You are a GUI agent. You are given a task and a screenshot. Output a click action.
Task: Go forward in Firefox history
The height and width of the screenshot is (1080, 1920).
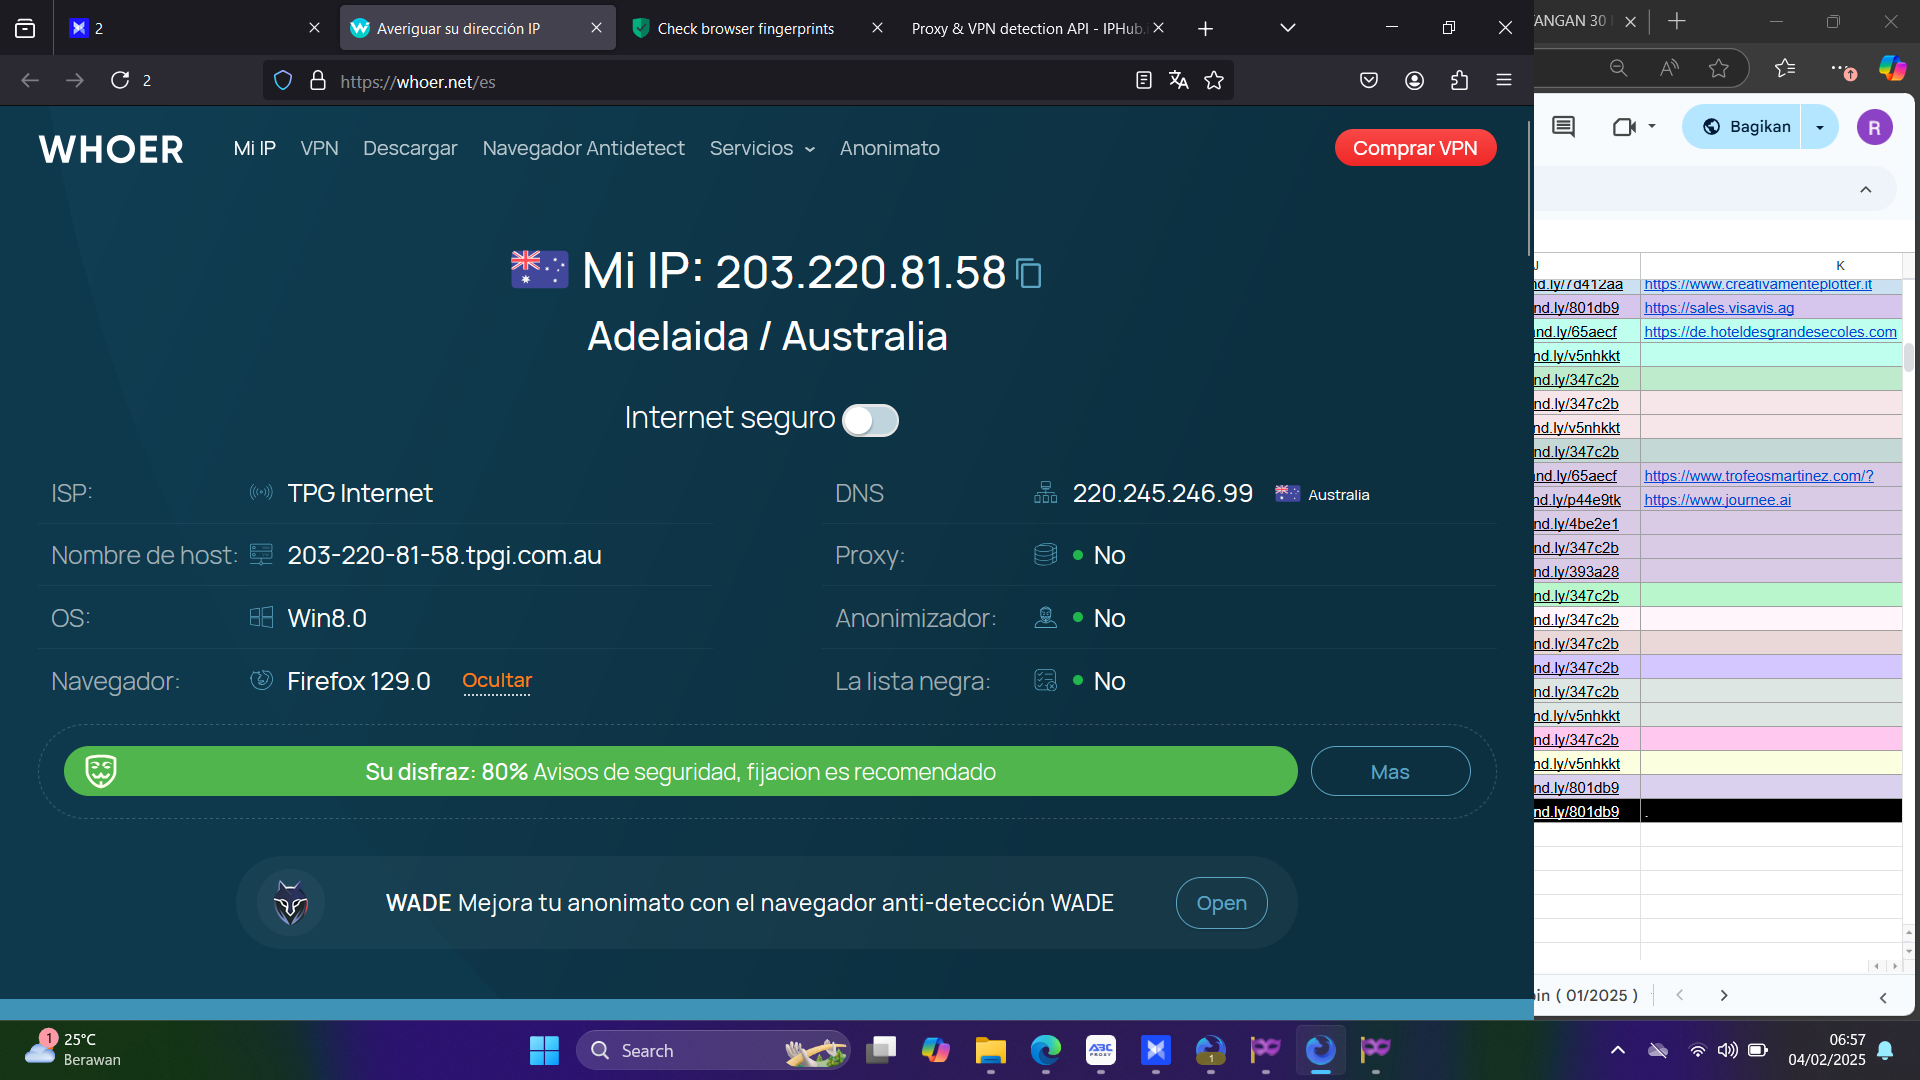pyautogui.click(x=75, y=80)
